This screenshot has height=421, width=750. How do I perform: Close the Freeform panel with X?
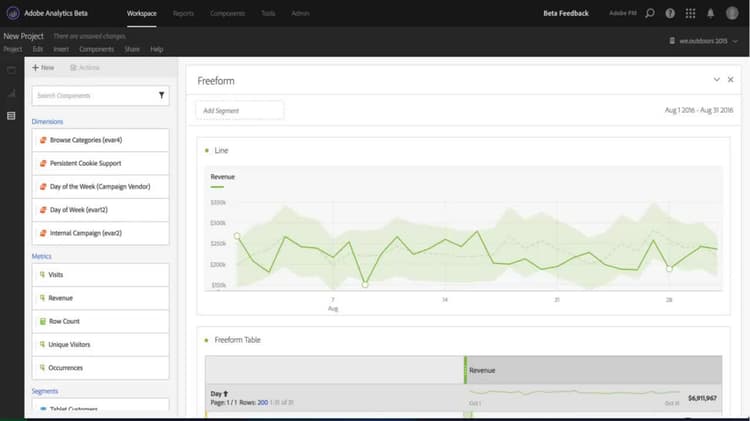pyautogui.click(x=730, y=79)
